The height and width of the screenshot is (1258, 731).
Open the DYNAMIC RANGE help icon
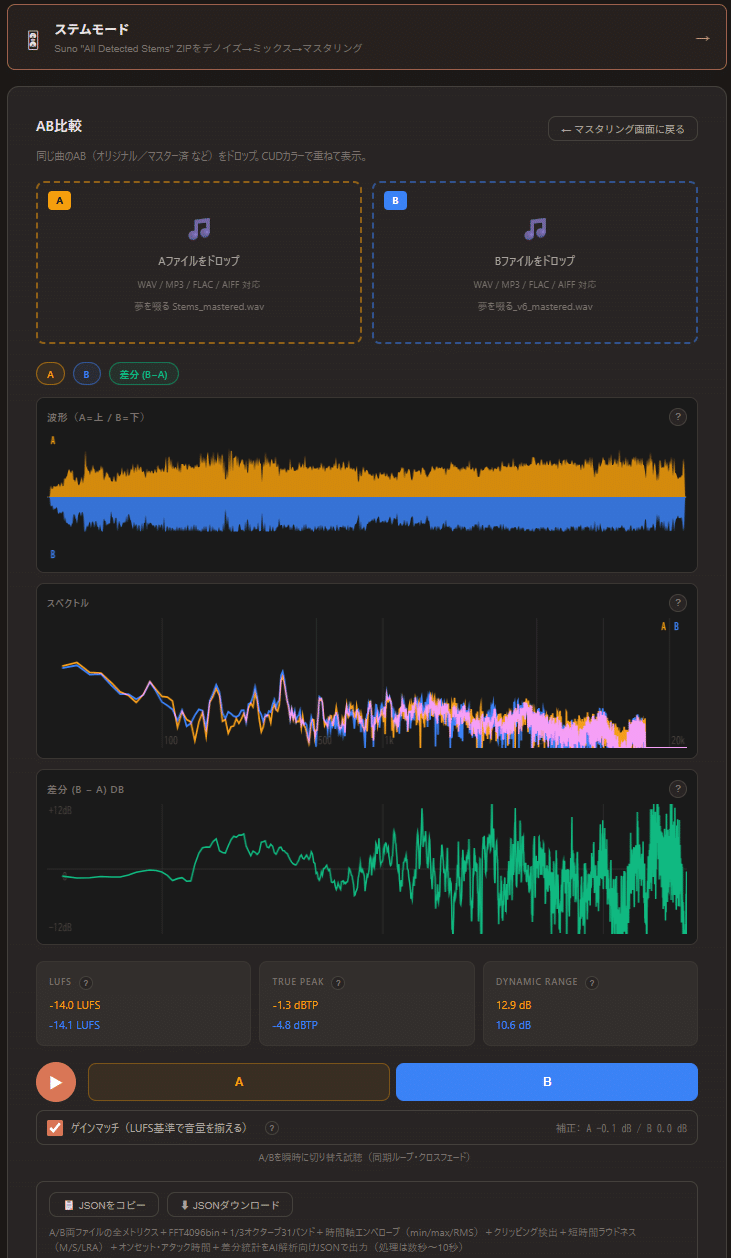pos(592,983)
